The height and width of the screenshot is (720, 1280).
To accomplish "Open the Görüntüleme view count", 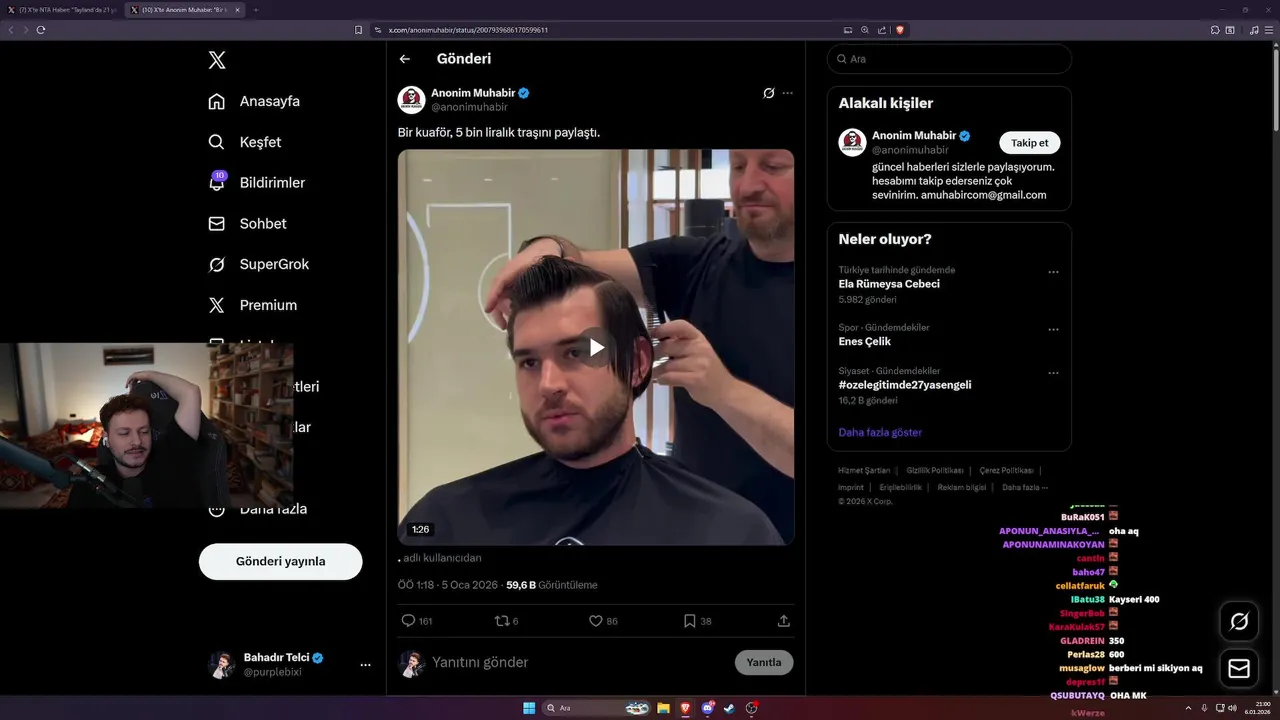I will point(552,585).
